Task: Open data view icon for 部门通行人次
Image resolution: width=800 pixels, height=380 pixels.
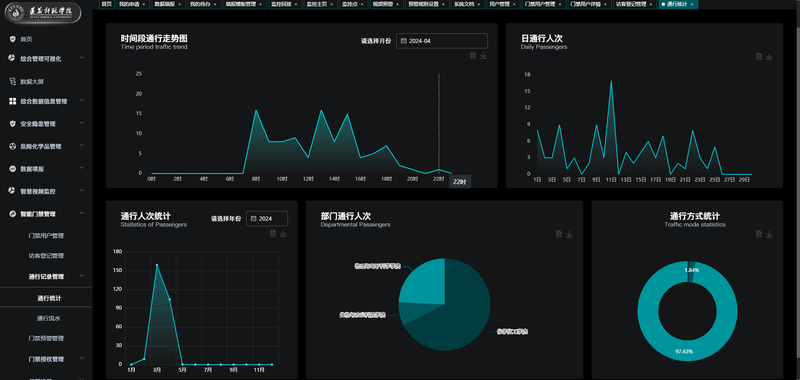Action: pos(559,234)
